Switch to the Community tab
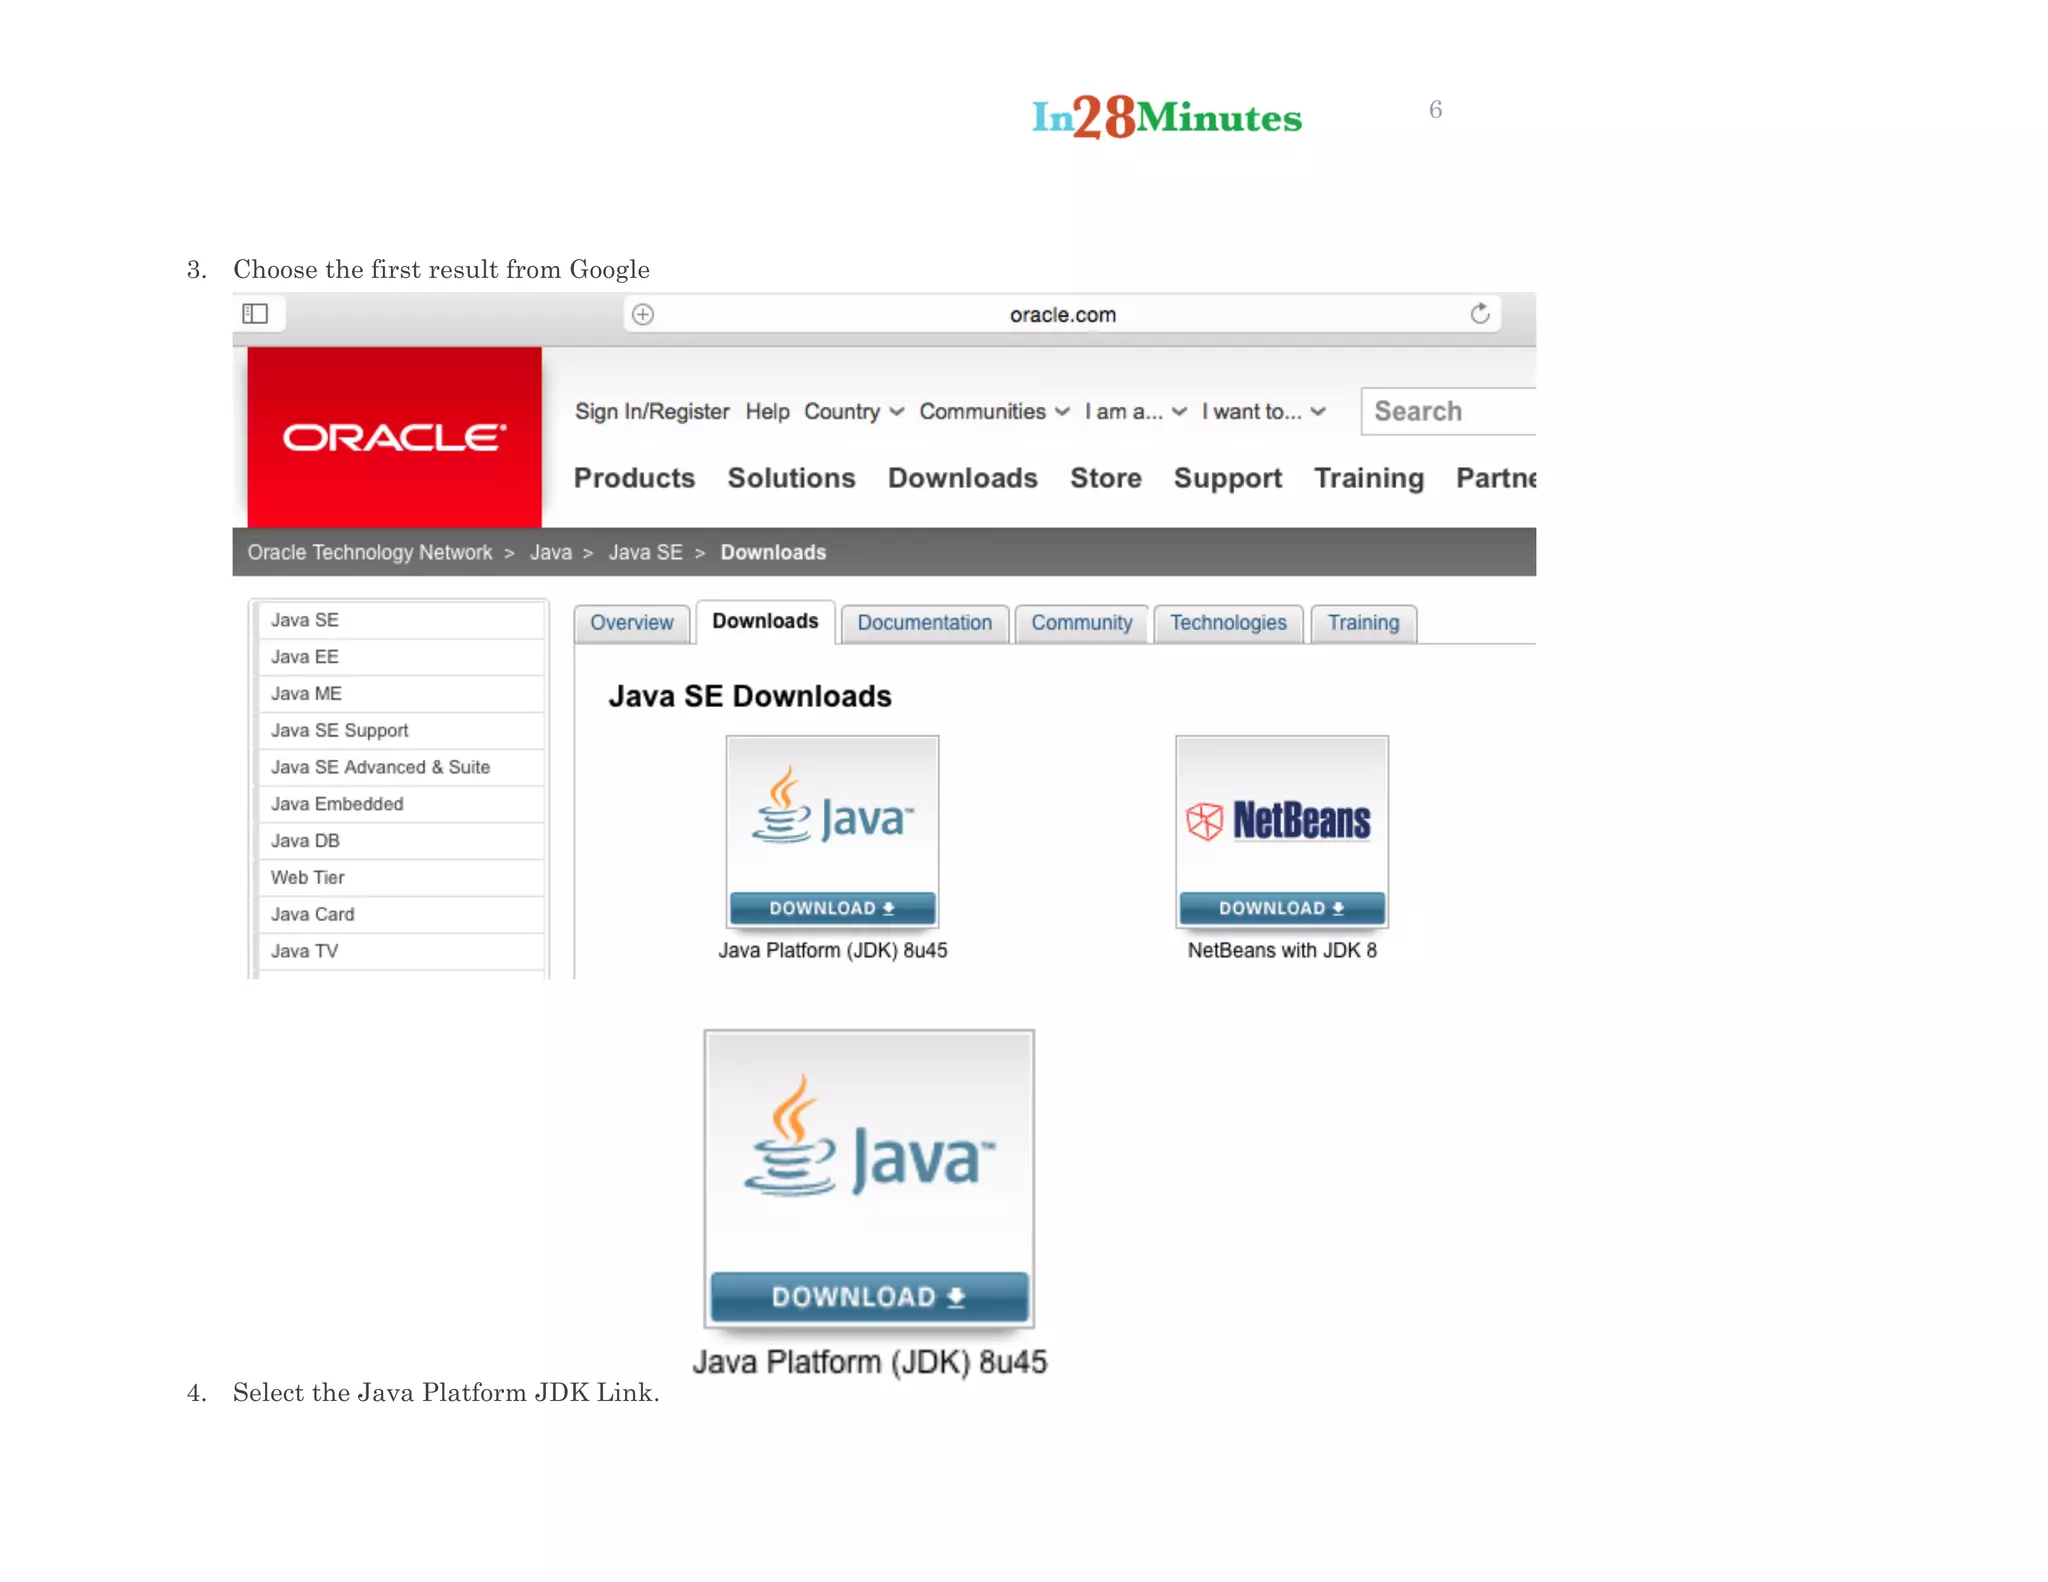Viewport: 2048px width, 1582px height. (x=1081, y=623)
